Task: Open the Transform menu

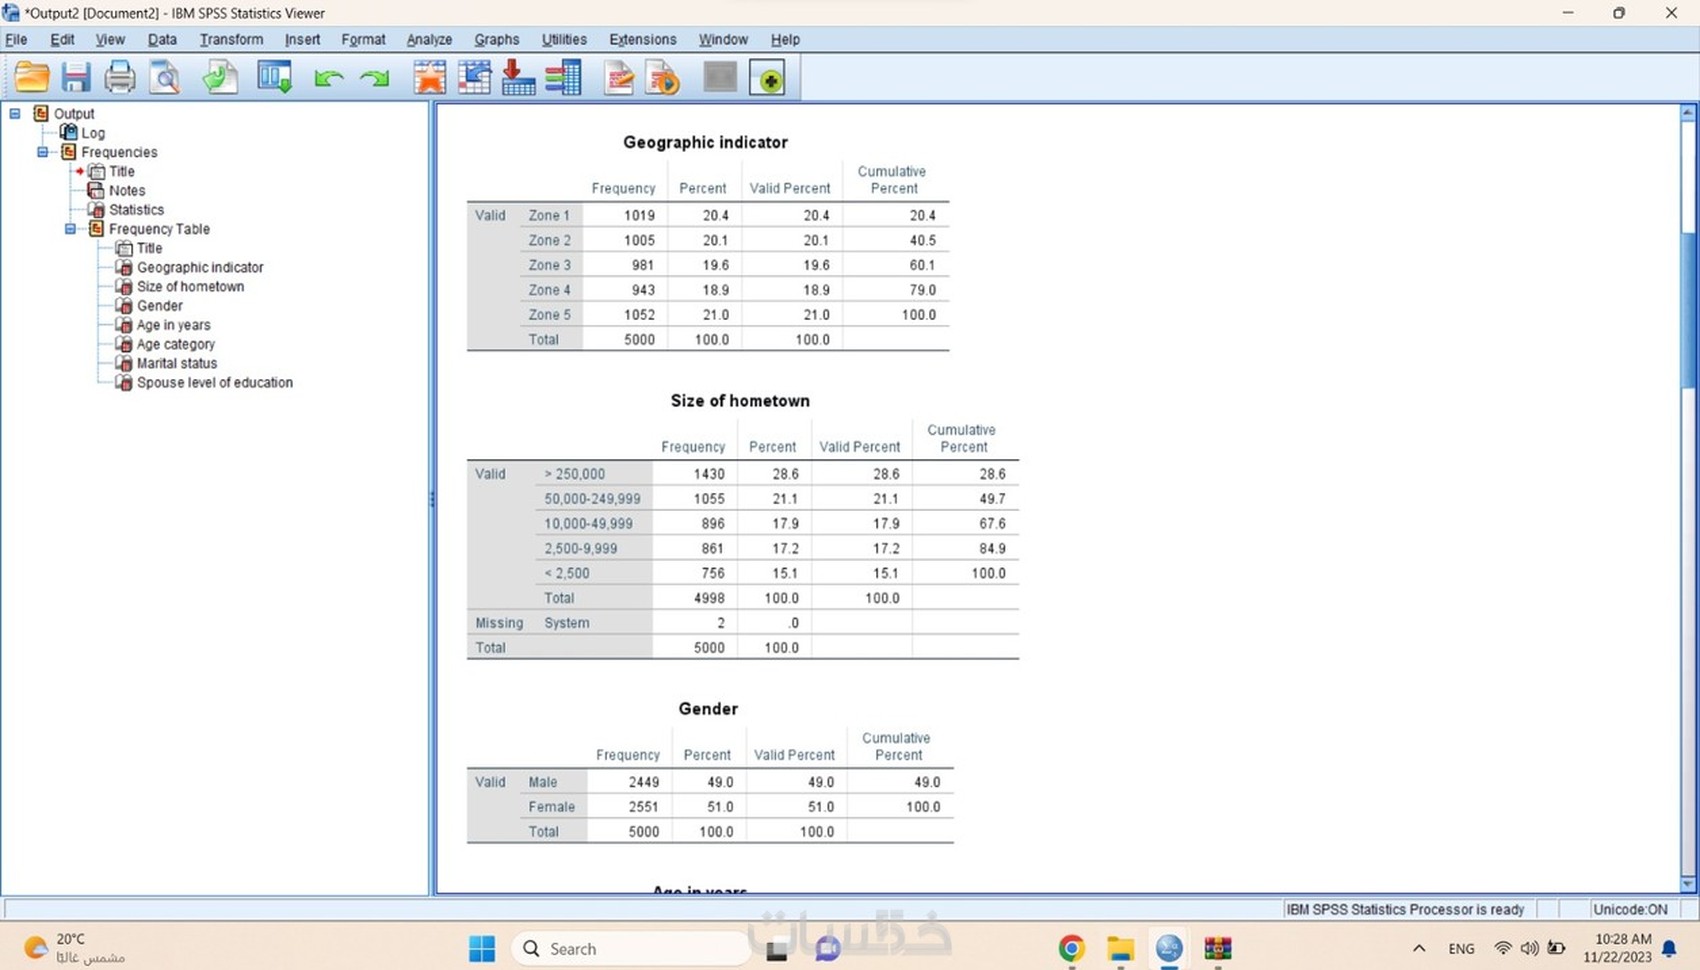Action: point(231,40)
